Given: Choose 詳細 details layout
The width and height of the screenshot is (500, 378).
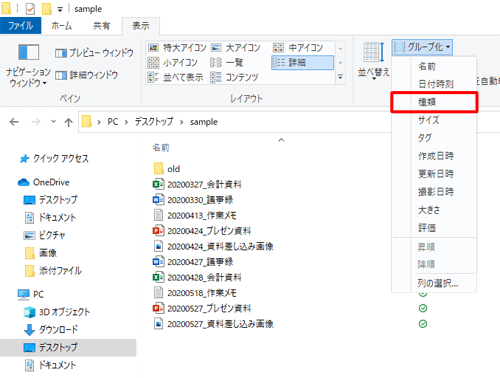Looking at the screenshot, I should point(302,62).
